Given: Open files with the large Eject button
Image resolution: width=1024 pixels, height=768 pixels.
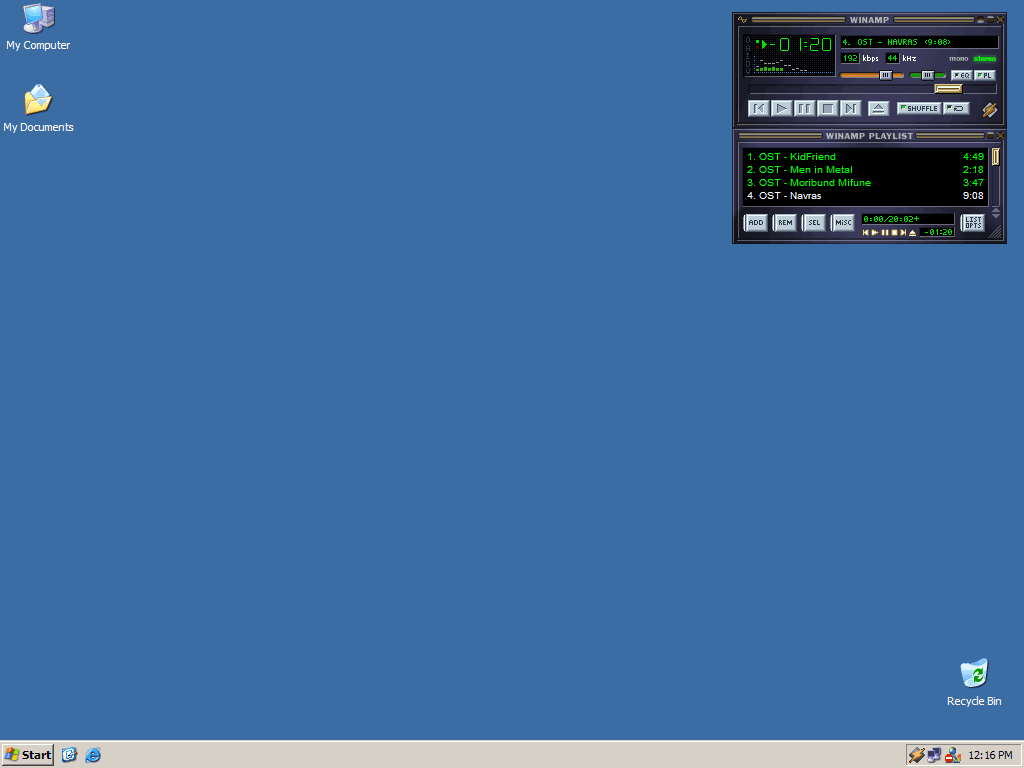Looking at the screenshot, I should coord(879,108).
